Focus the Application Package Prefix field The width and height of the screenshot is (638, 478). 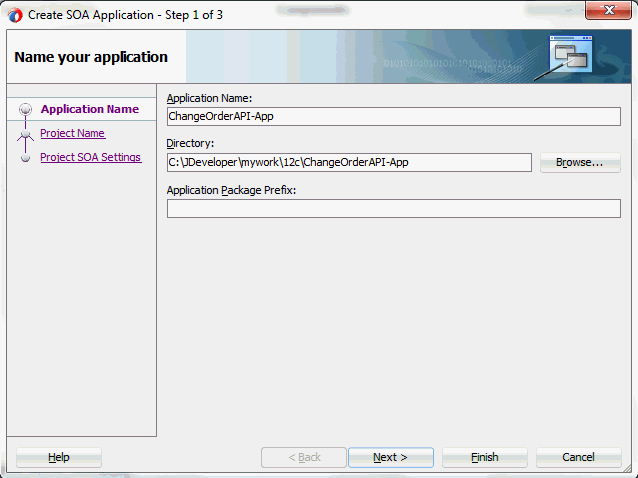(x=393, y=208)
